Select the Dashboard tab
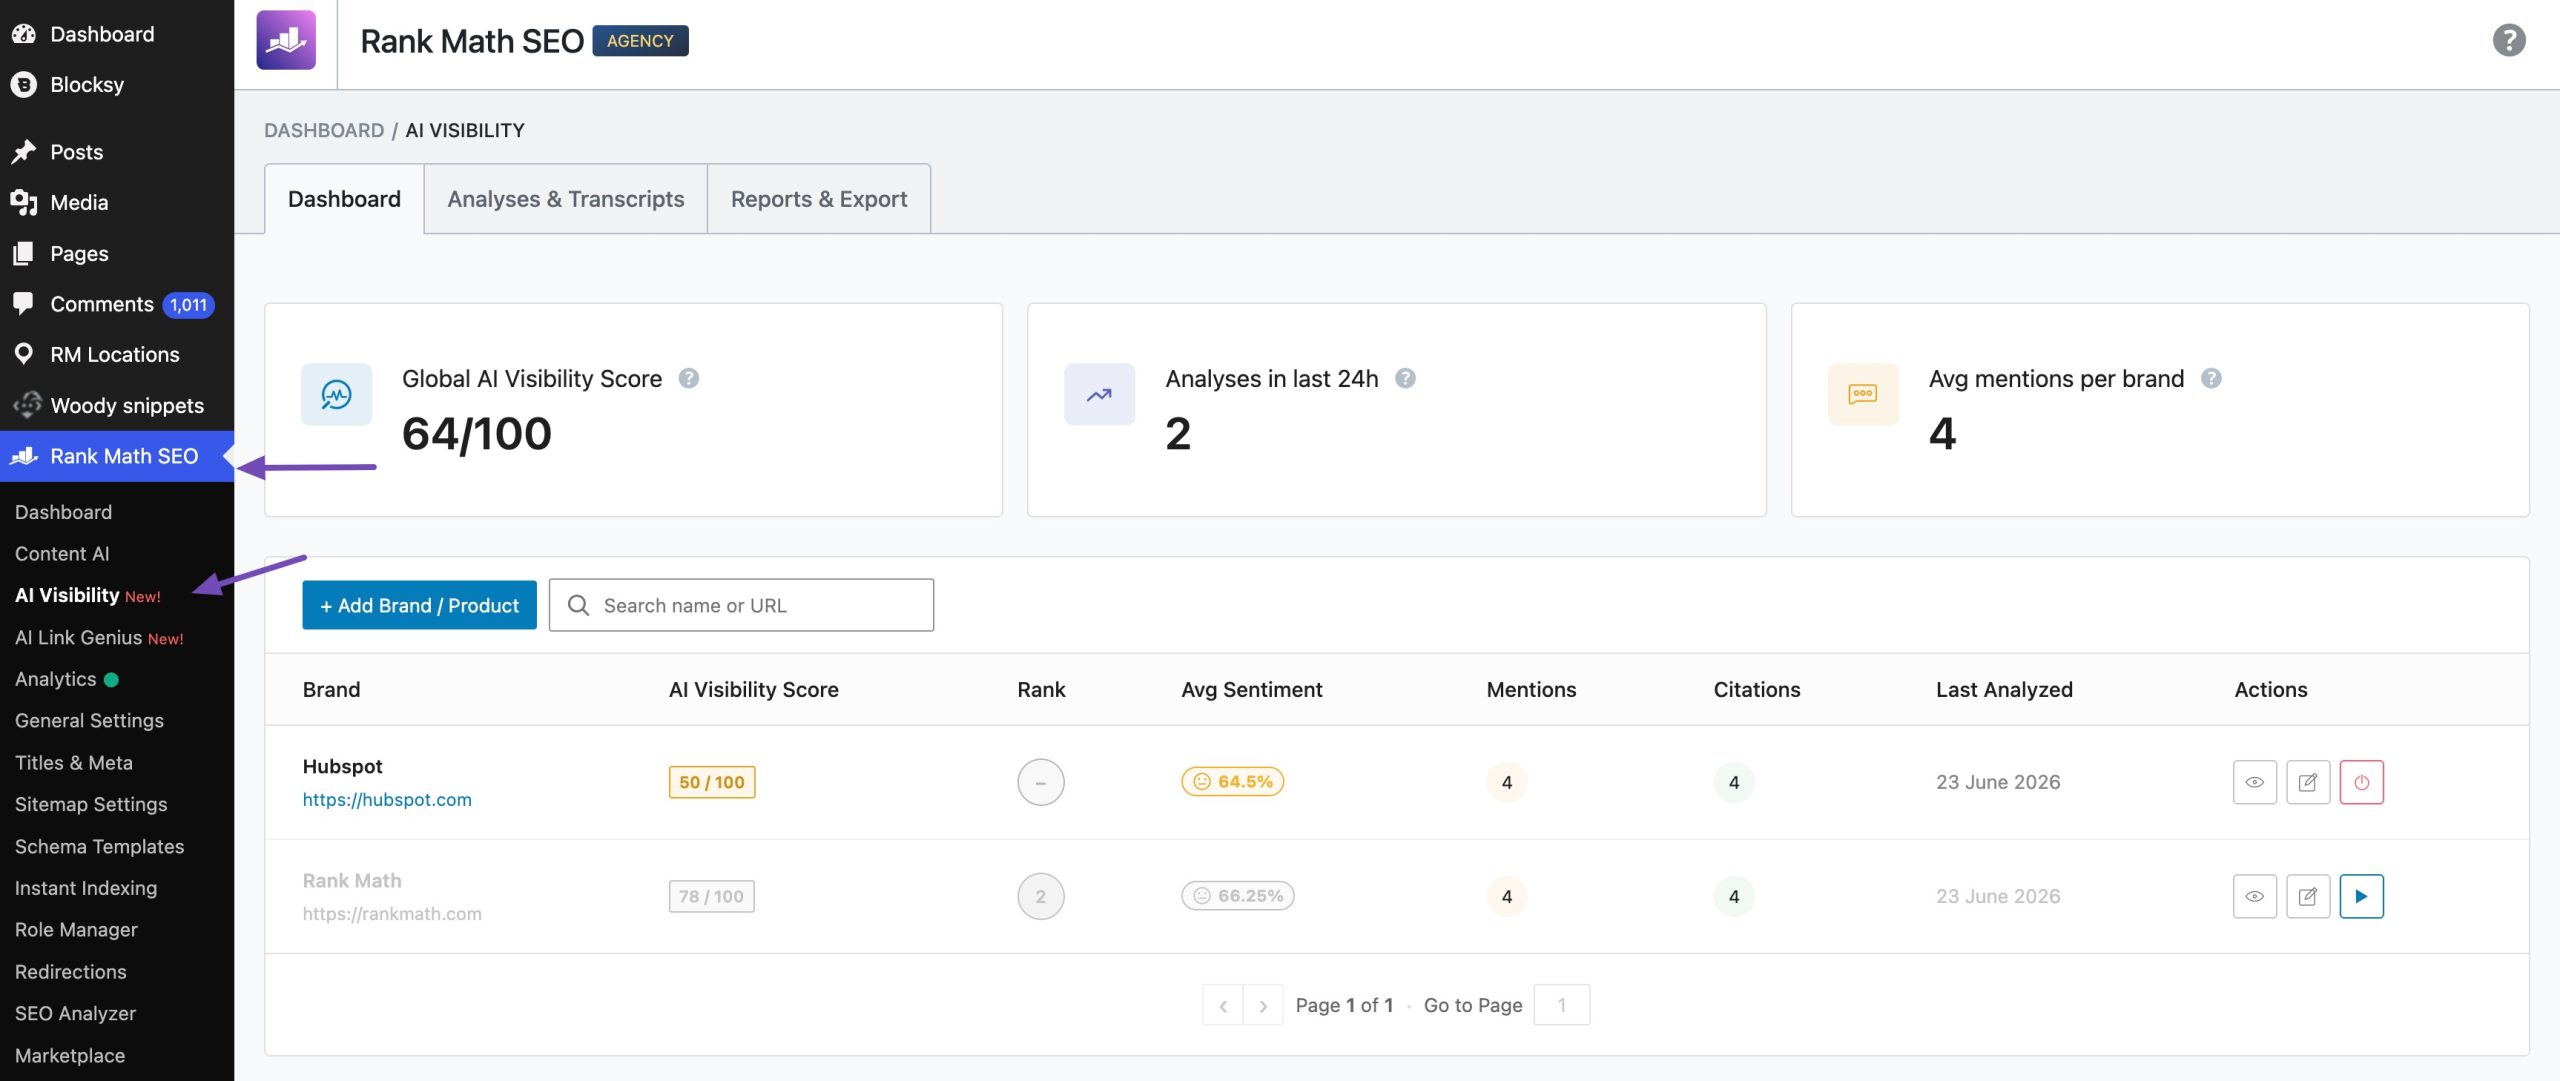2560x1081 pixels. tap(344, 199)
